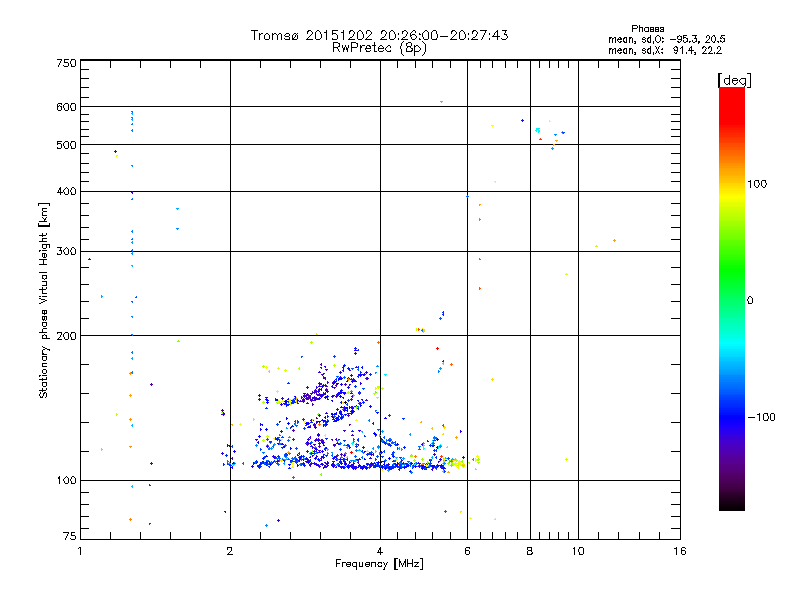Click the '6' x-axis tick label
Viewport: 800px width, 600px height.
click(x=467, y=551)
